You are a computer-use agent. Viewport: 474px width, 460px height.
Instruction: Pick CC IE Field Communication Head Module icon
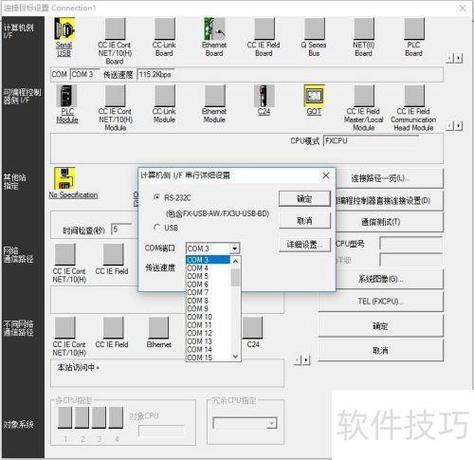pos(414,96)
